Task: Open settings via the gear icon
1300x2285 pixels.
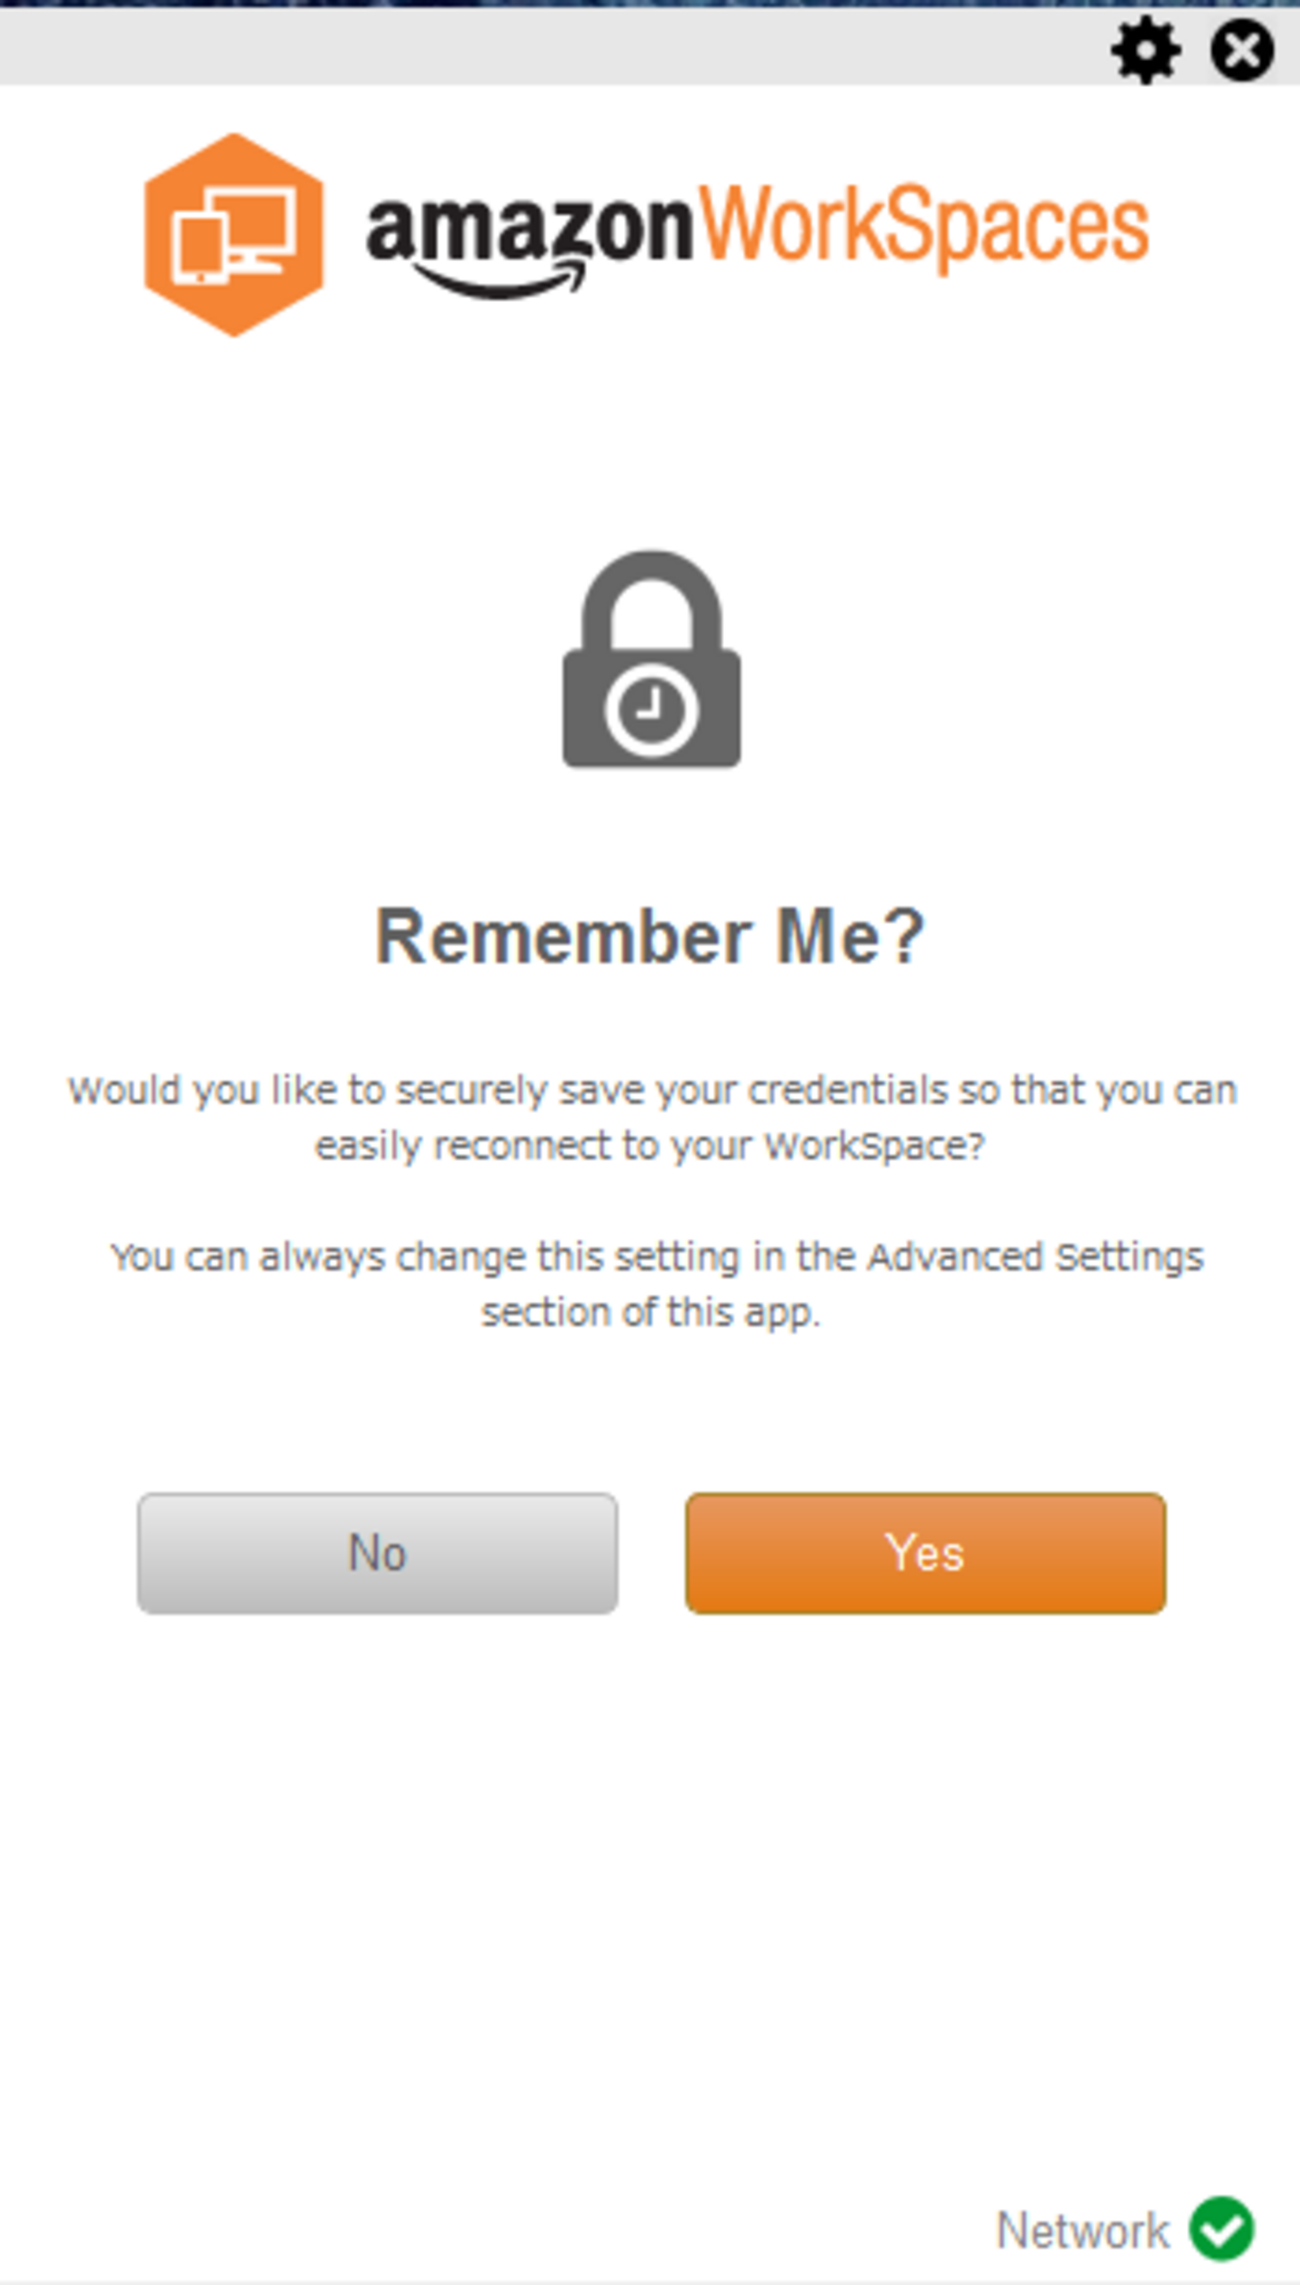Action: 1146,50
